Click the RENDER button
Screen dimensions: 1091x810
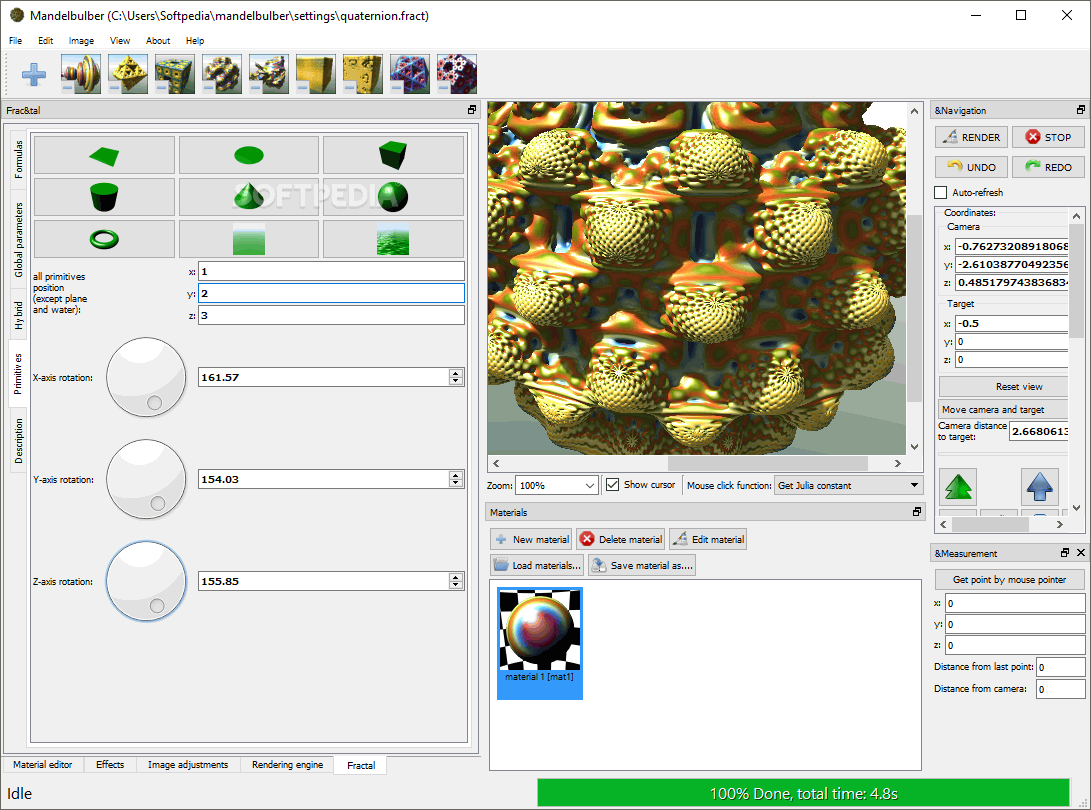970,137
